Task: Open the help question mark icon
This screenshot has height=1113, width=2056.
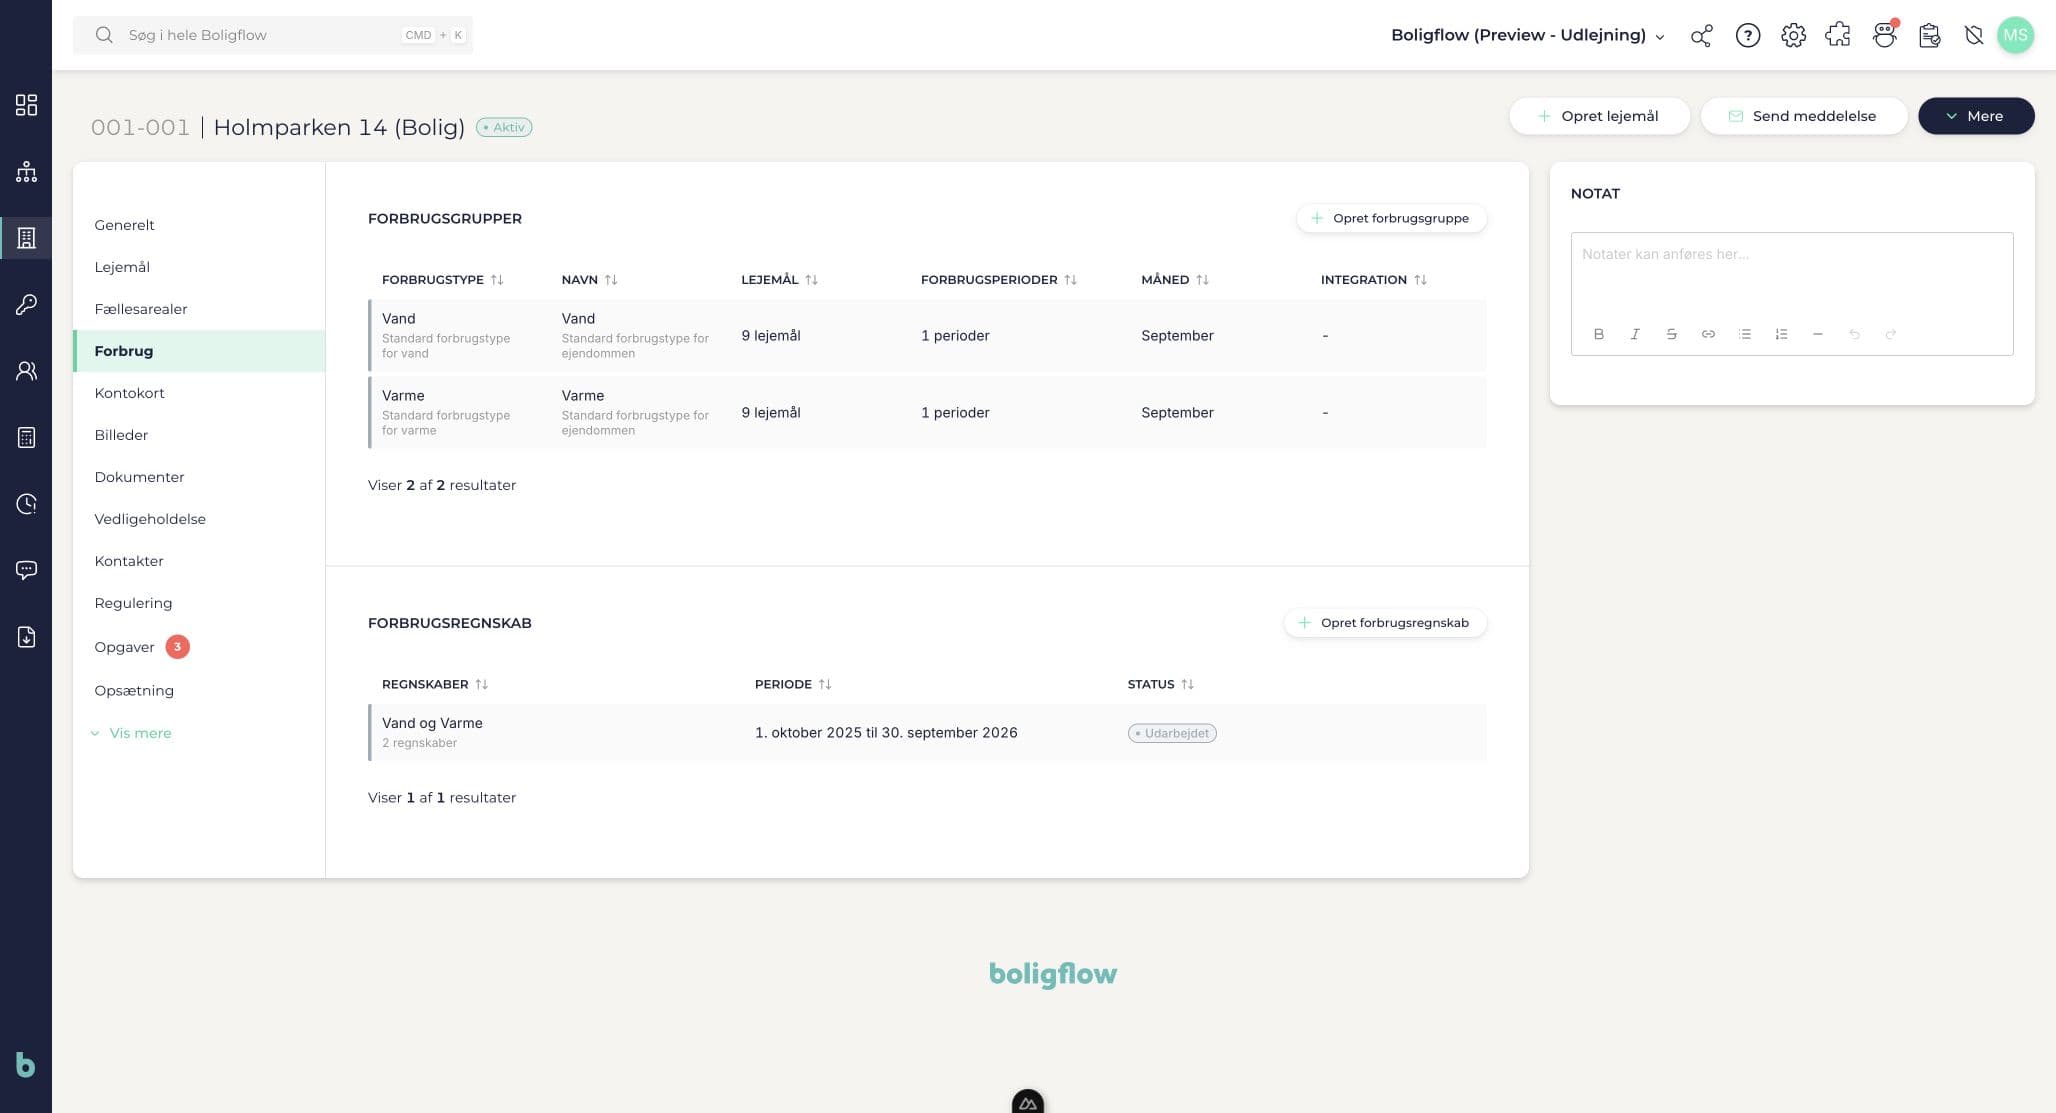Action: coord(1747,36)
